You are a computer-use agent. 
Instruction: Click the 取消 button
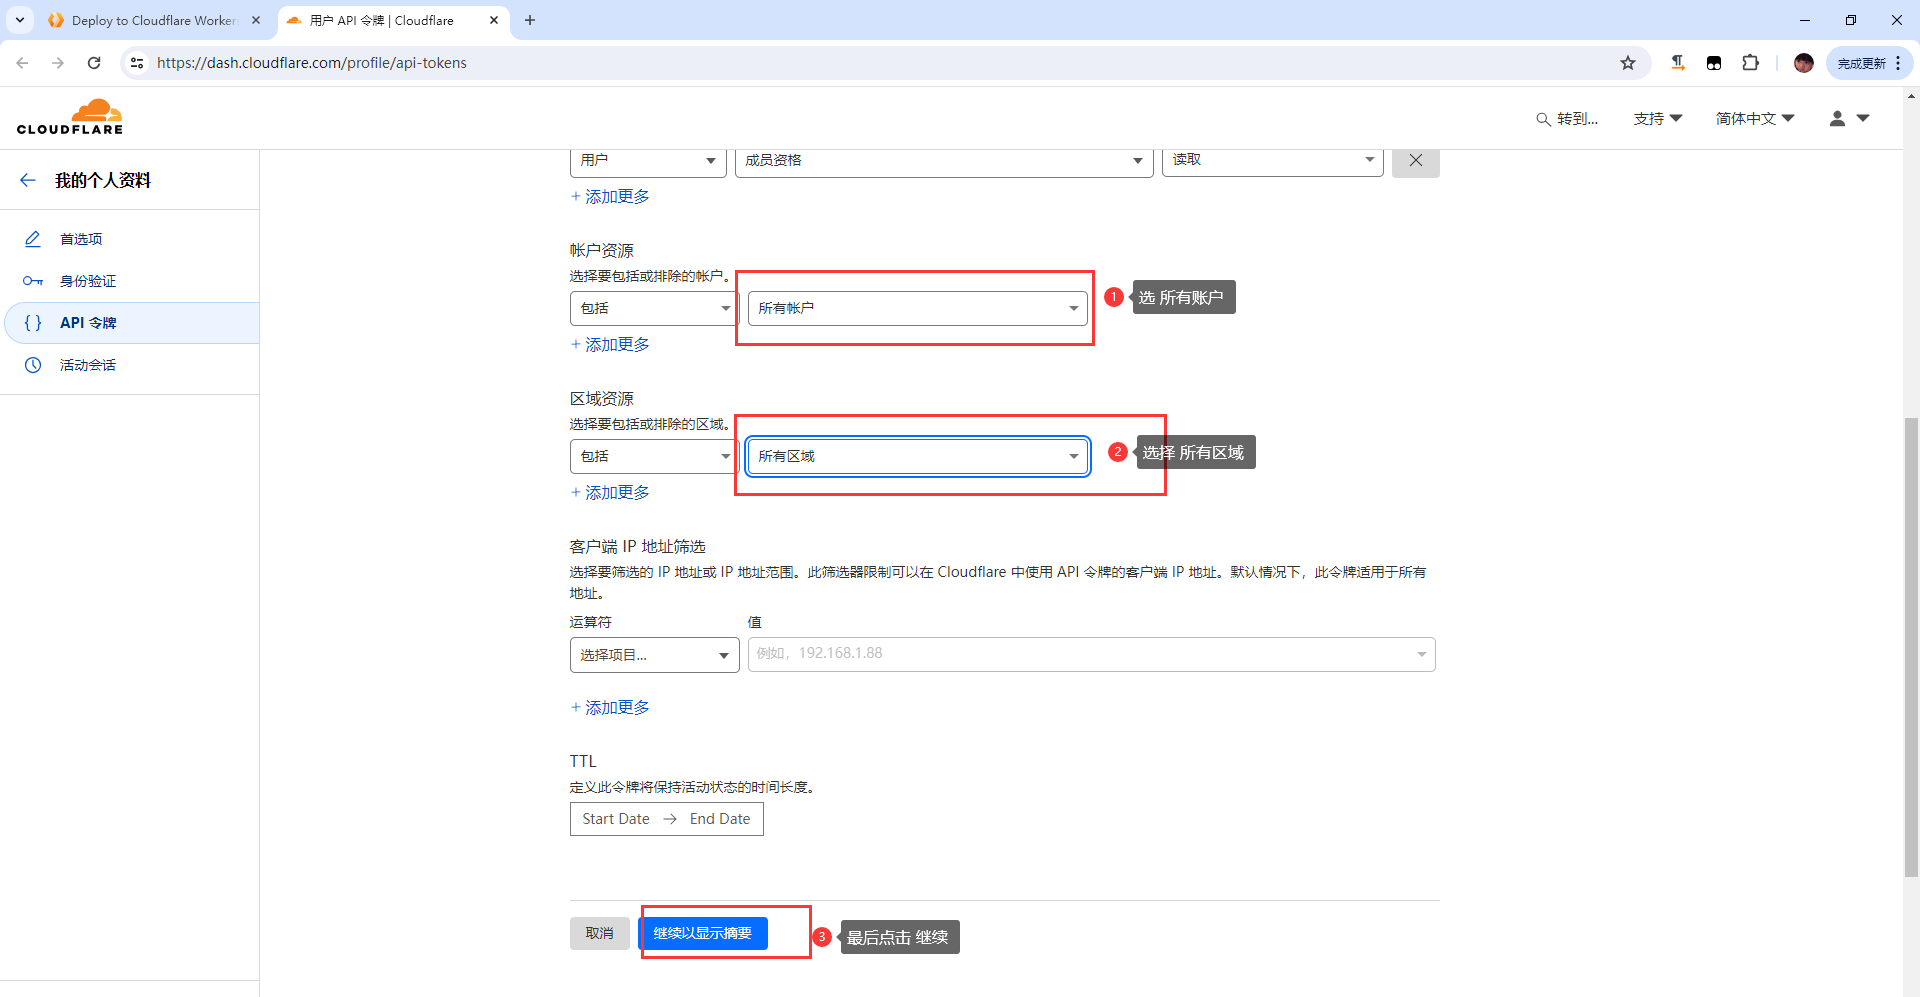(600, 933)
